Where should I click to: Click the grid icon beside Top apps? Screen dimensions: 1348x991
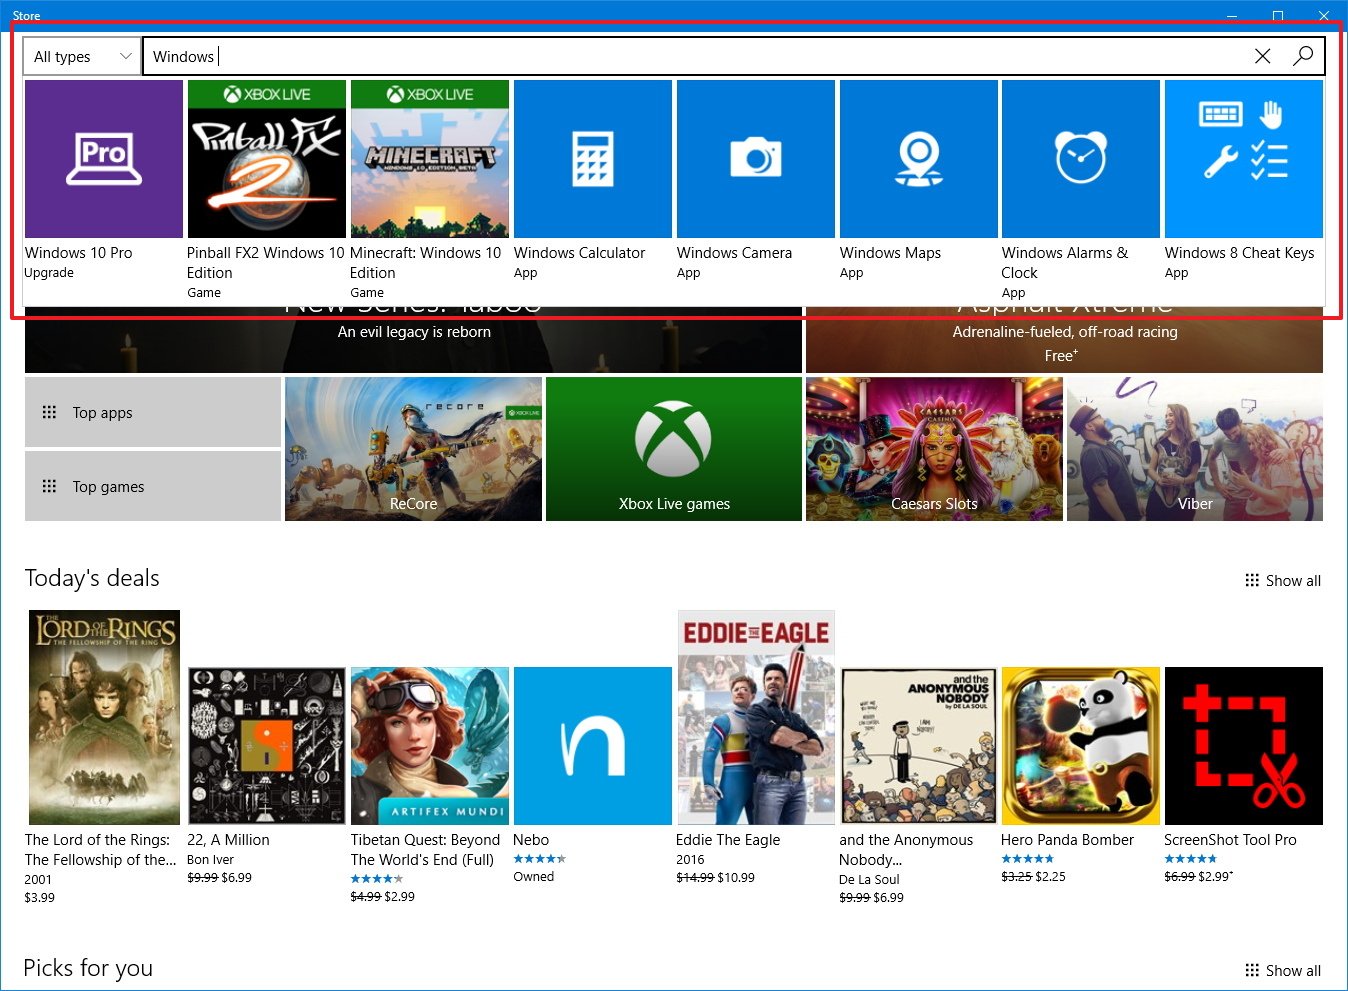[49, 412]
